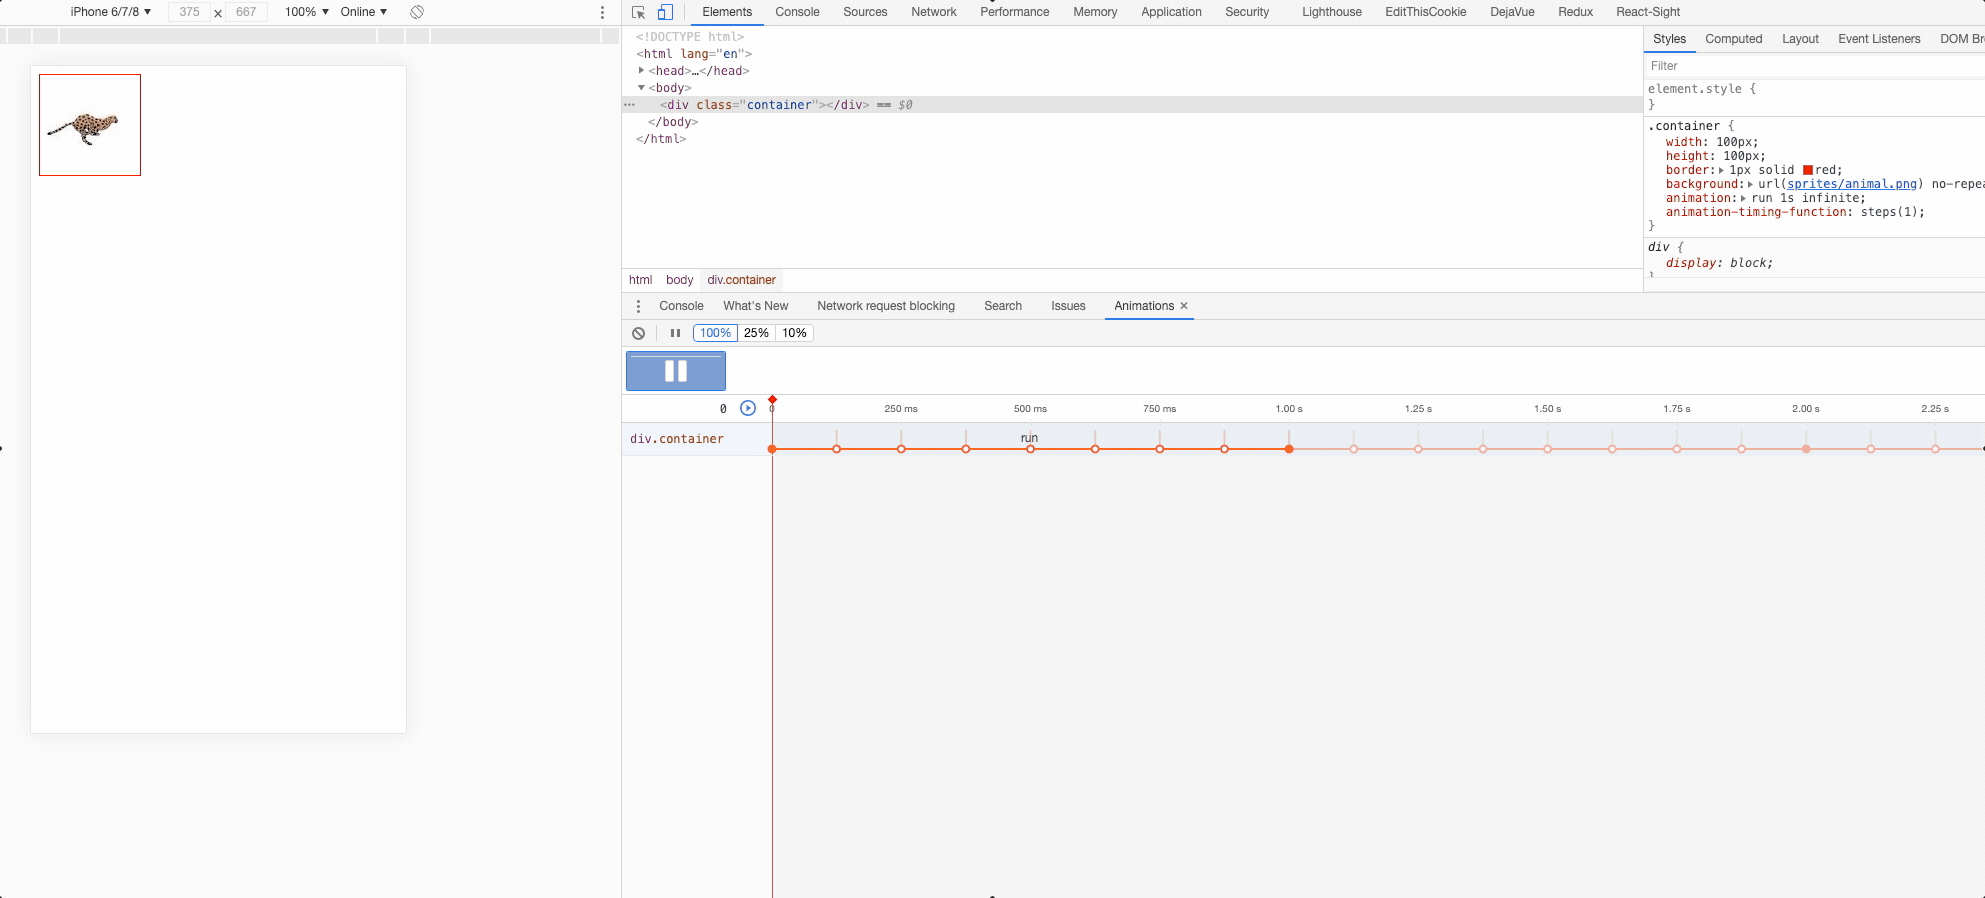
Task: Expand the head element in DOM tree
Action: point(641,71)
